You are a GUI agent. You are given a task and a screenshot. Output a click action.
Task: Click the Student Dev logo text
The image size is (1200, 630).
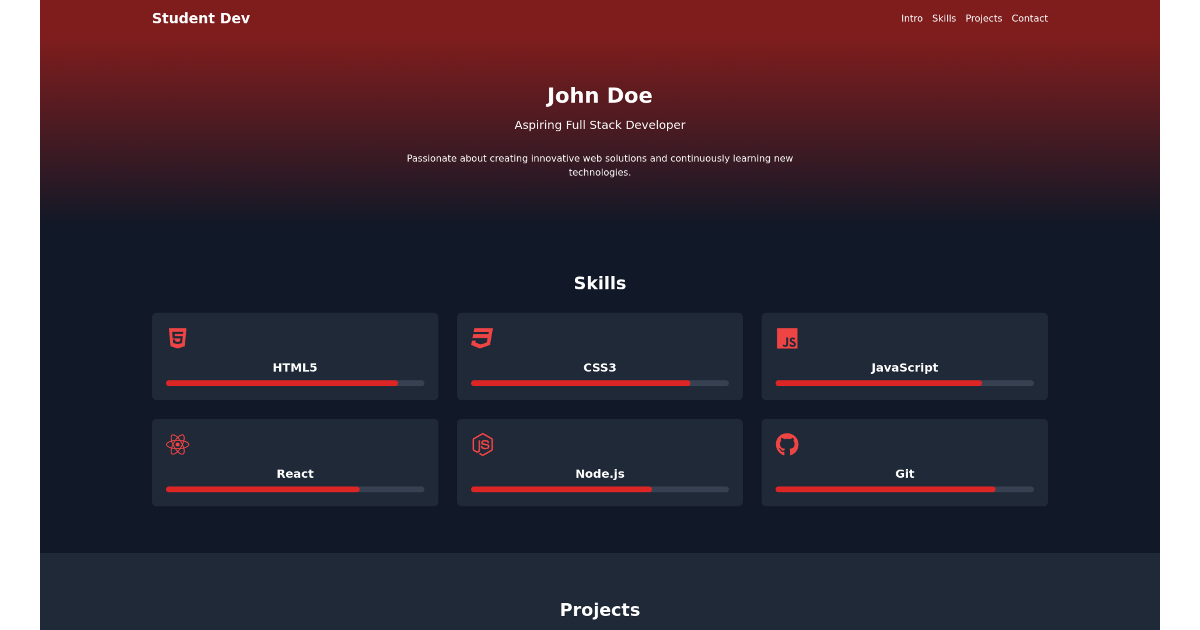click(x=201, y=18)
